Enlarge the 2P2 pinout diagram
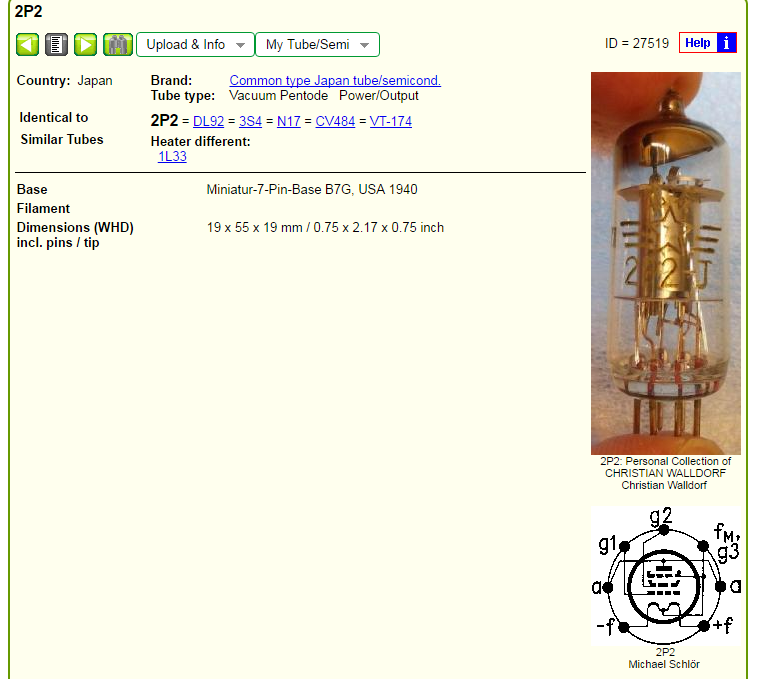 (x=666, y=576)
